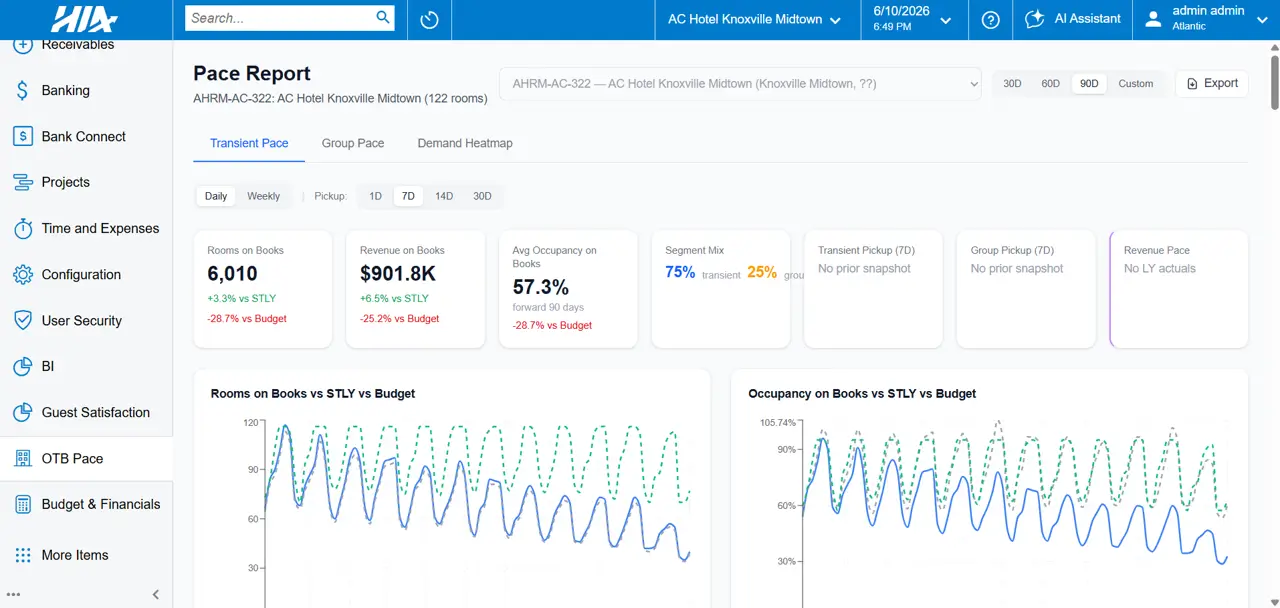1280x608 pixels.
Task: Open Bank Connect in the sidebar
Action: point(86,136)
